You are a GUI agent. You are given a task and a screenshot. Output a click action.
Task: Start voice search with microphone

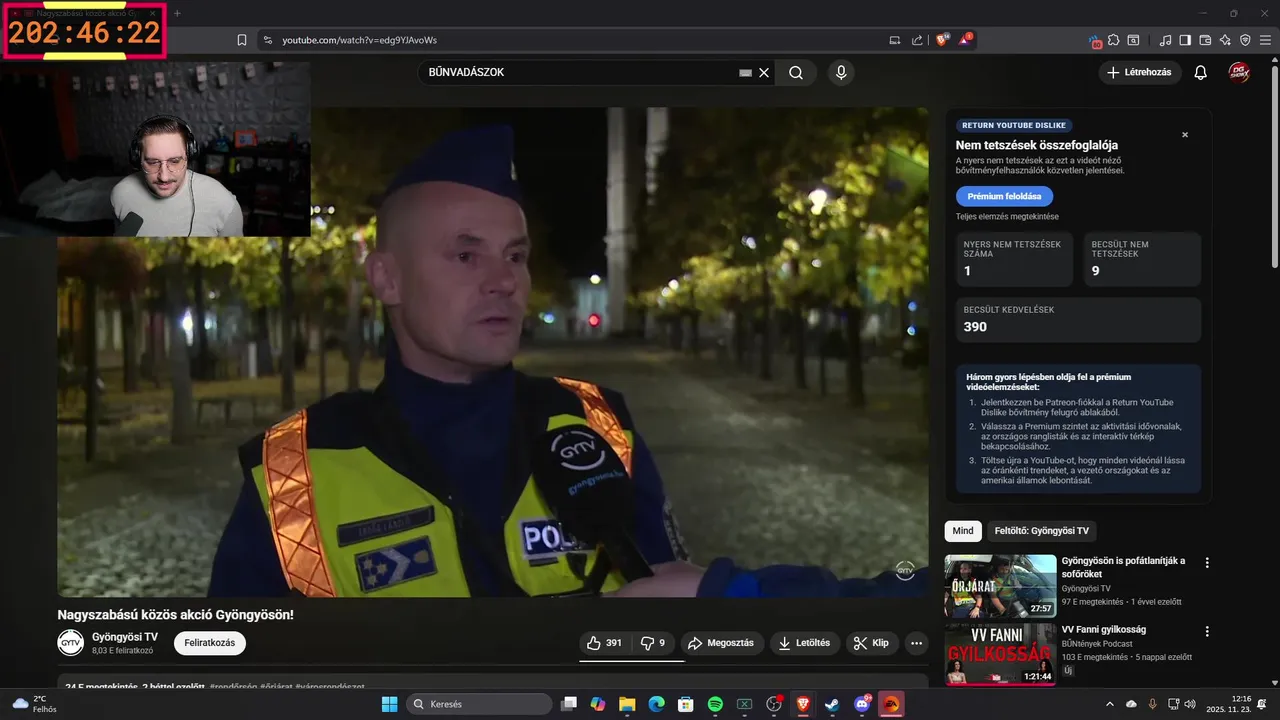[x=841, y=72]
